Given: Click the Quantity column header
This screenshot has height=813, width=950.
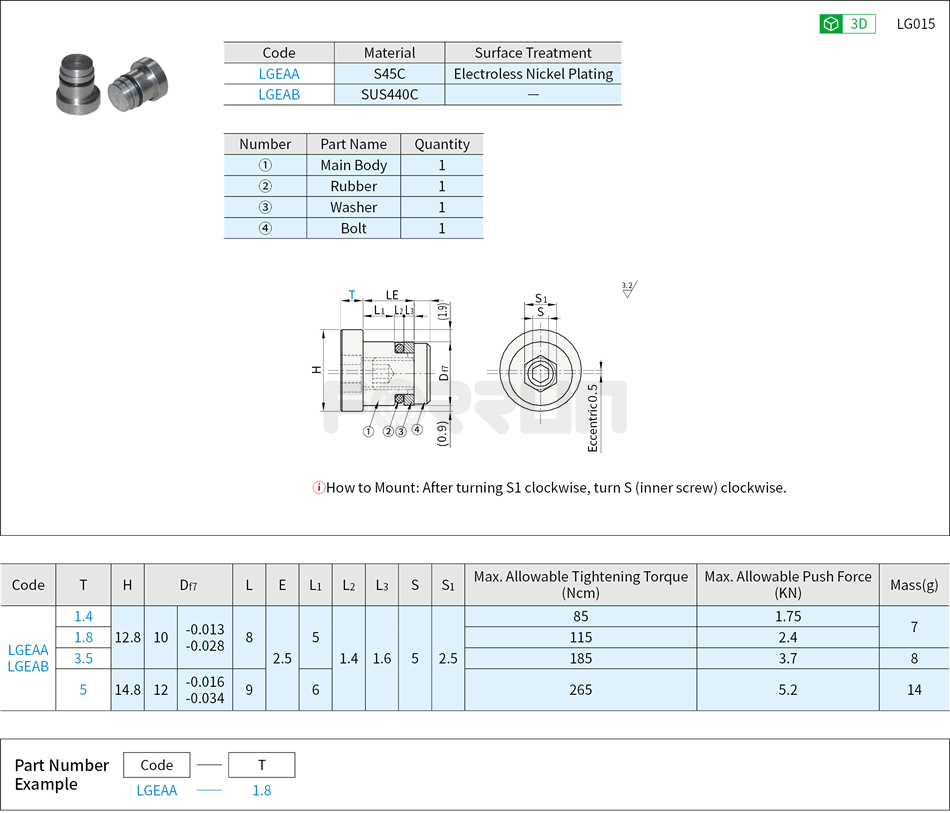Looking at the screenshot, I should (x=442, y=144).
